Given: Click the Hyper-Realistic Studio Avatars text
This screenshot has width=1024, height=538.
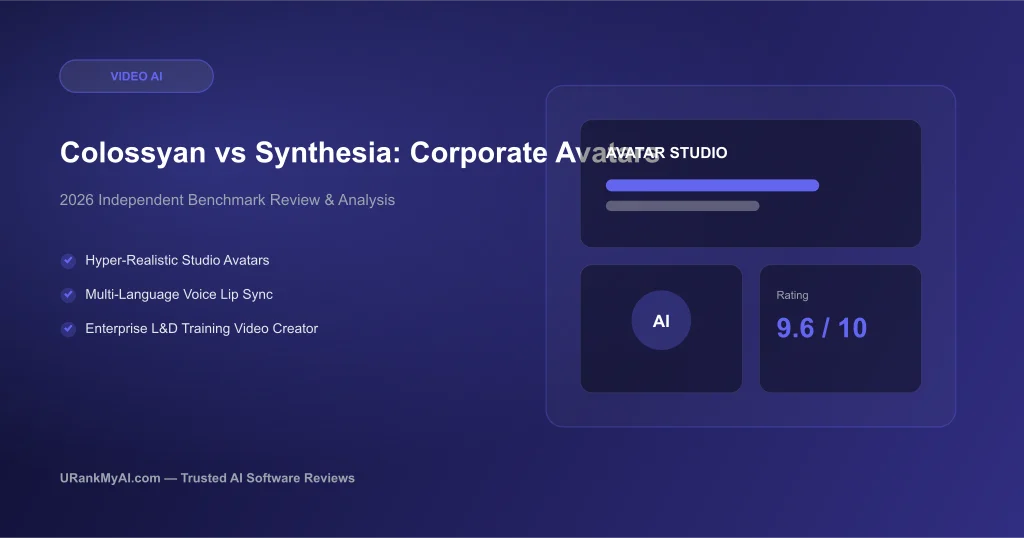Looking at the screenshot, I should (x=177, y=260).
